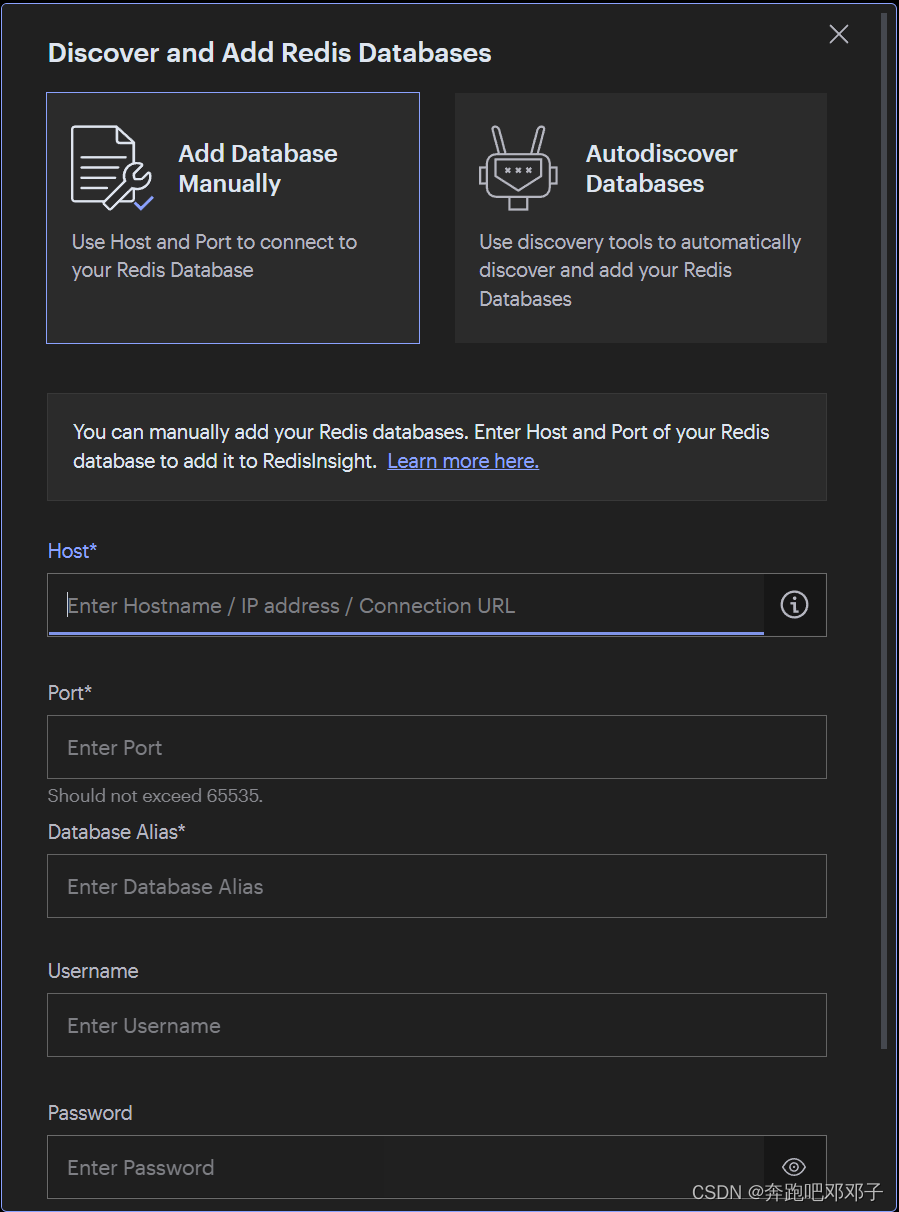Select the Add Database Manually heading
899x1212 pixels.
click(x=258, y=169)
